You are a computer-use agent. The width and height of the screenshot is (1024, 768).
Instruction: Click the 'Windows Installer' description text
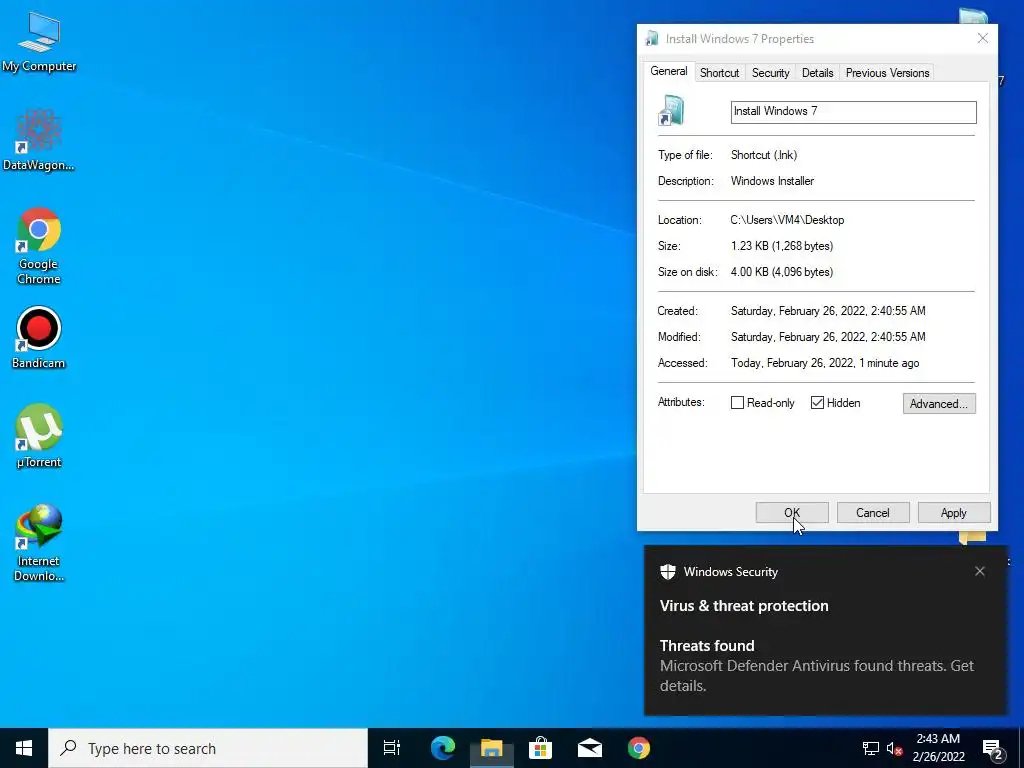click(x=772, y=181)
